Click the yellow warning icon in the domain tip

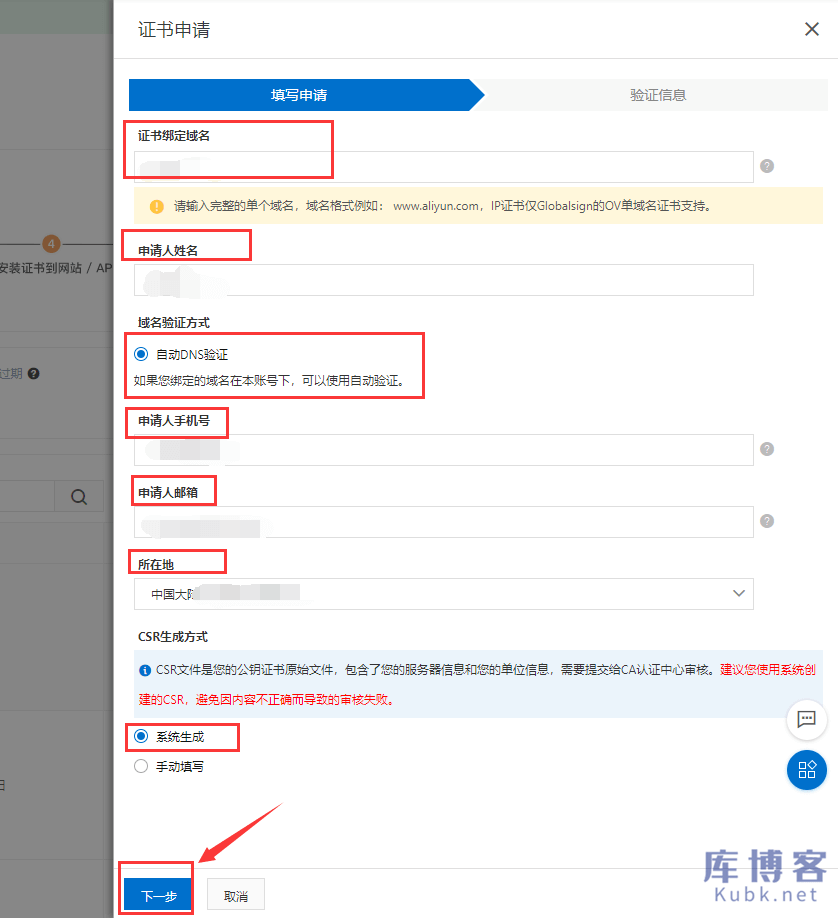tap(157, 205)
